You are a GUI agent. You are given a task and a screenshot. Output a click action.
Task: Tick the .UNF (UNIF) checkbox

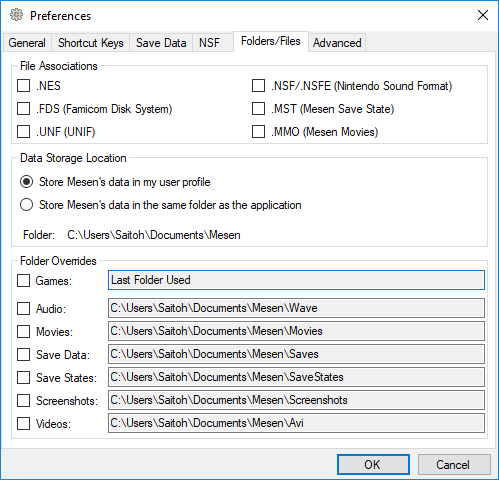23,132
